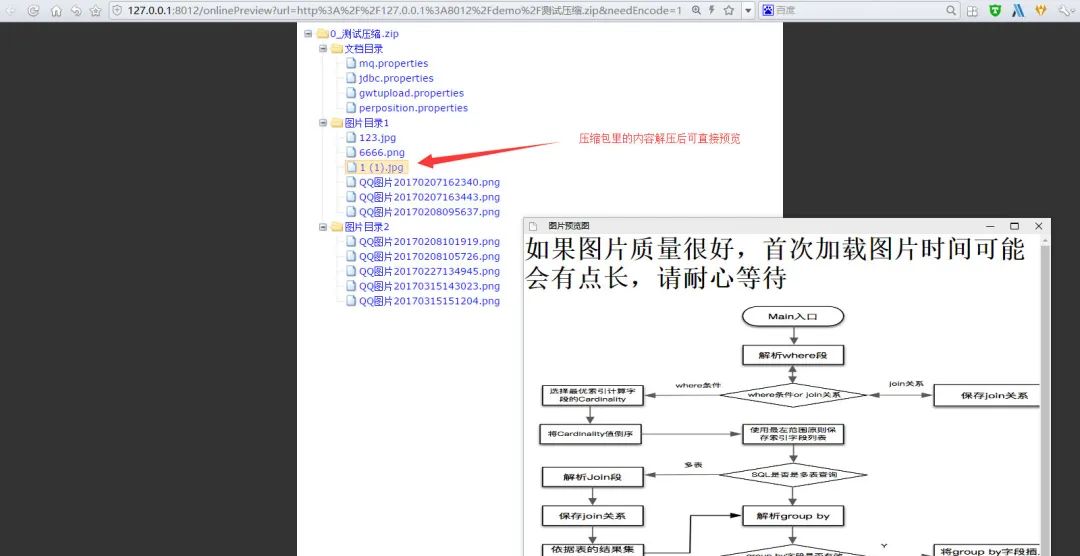The image size is (1080, 556).
Task: Open perposition.properties for preview
Action: point(413,108)
